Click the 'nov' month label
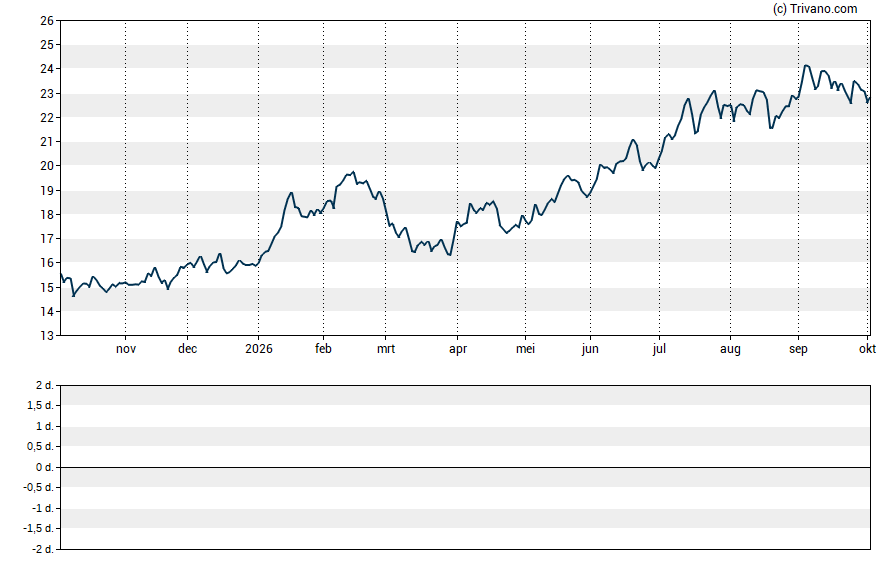888x565 pixels. point(126,349)
